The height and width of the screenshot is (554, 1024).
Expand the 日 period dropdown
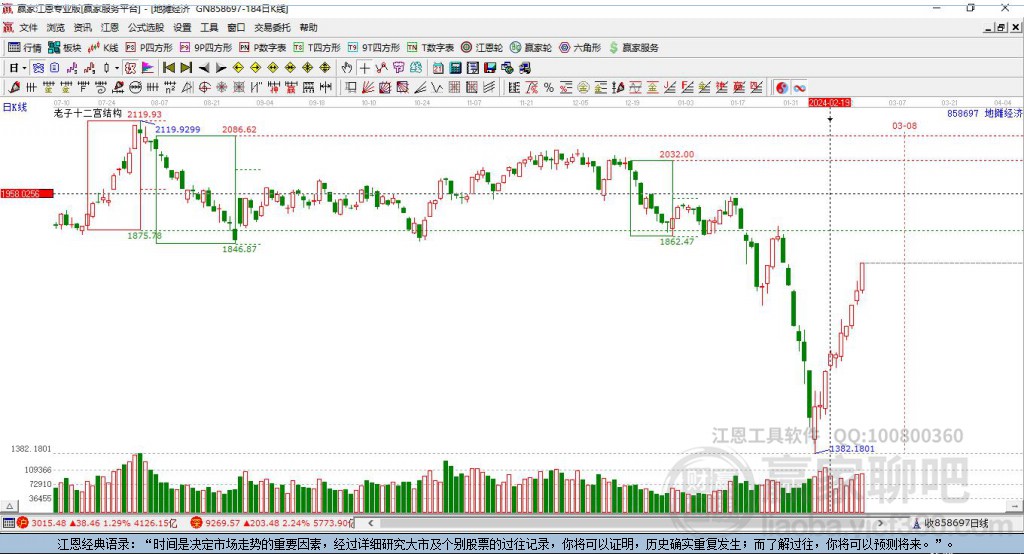(24, 68)
